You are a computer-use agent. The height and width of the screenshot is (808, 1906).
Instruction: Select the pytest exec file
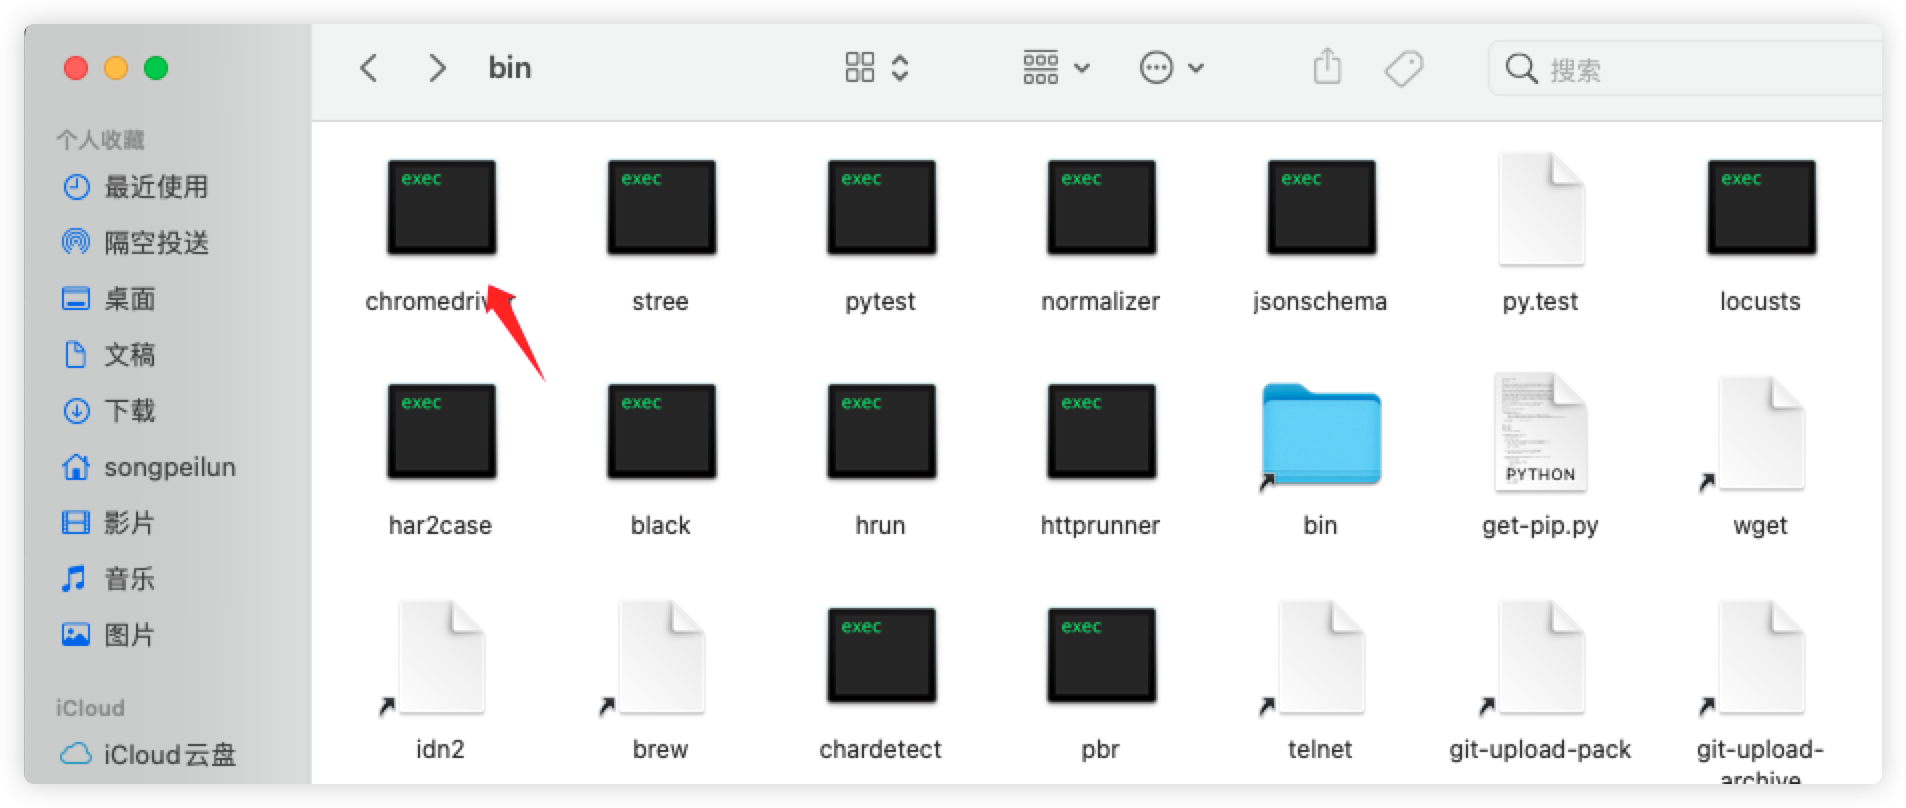[x=881, y=207]
